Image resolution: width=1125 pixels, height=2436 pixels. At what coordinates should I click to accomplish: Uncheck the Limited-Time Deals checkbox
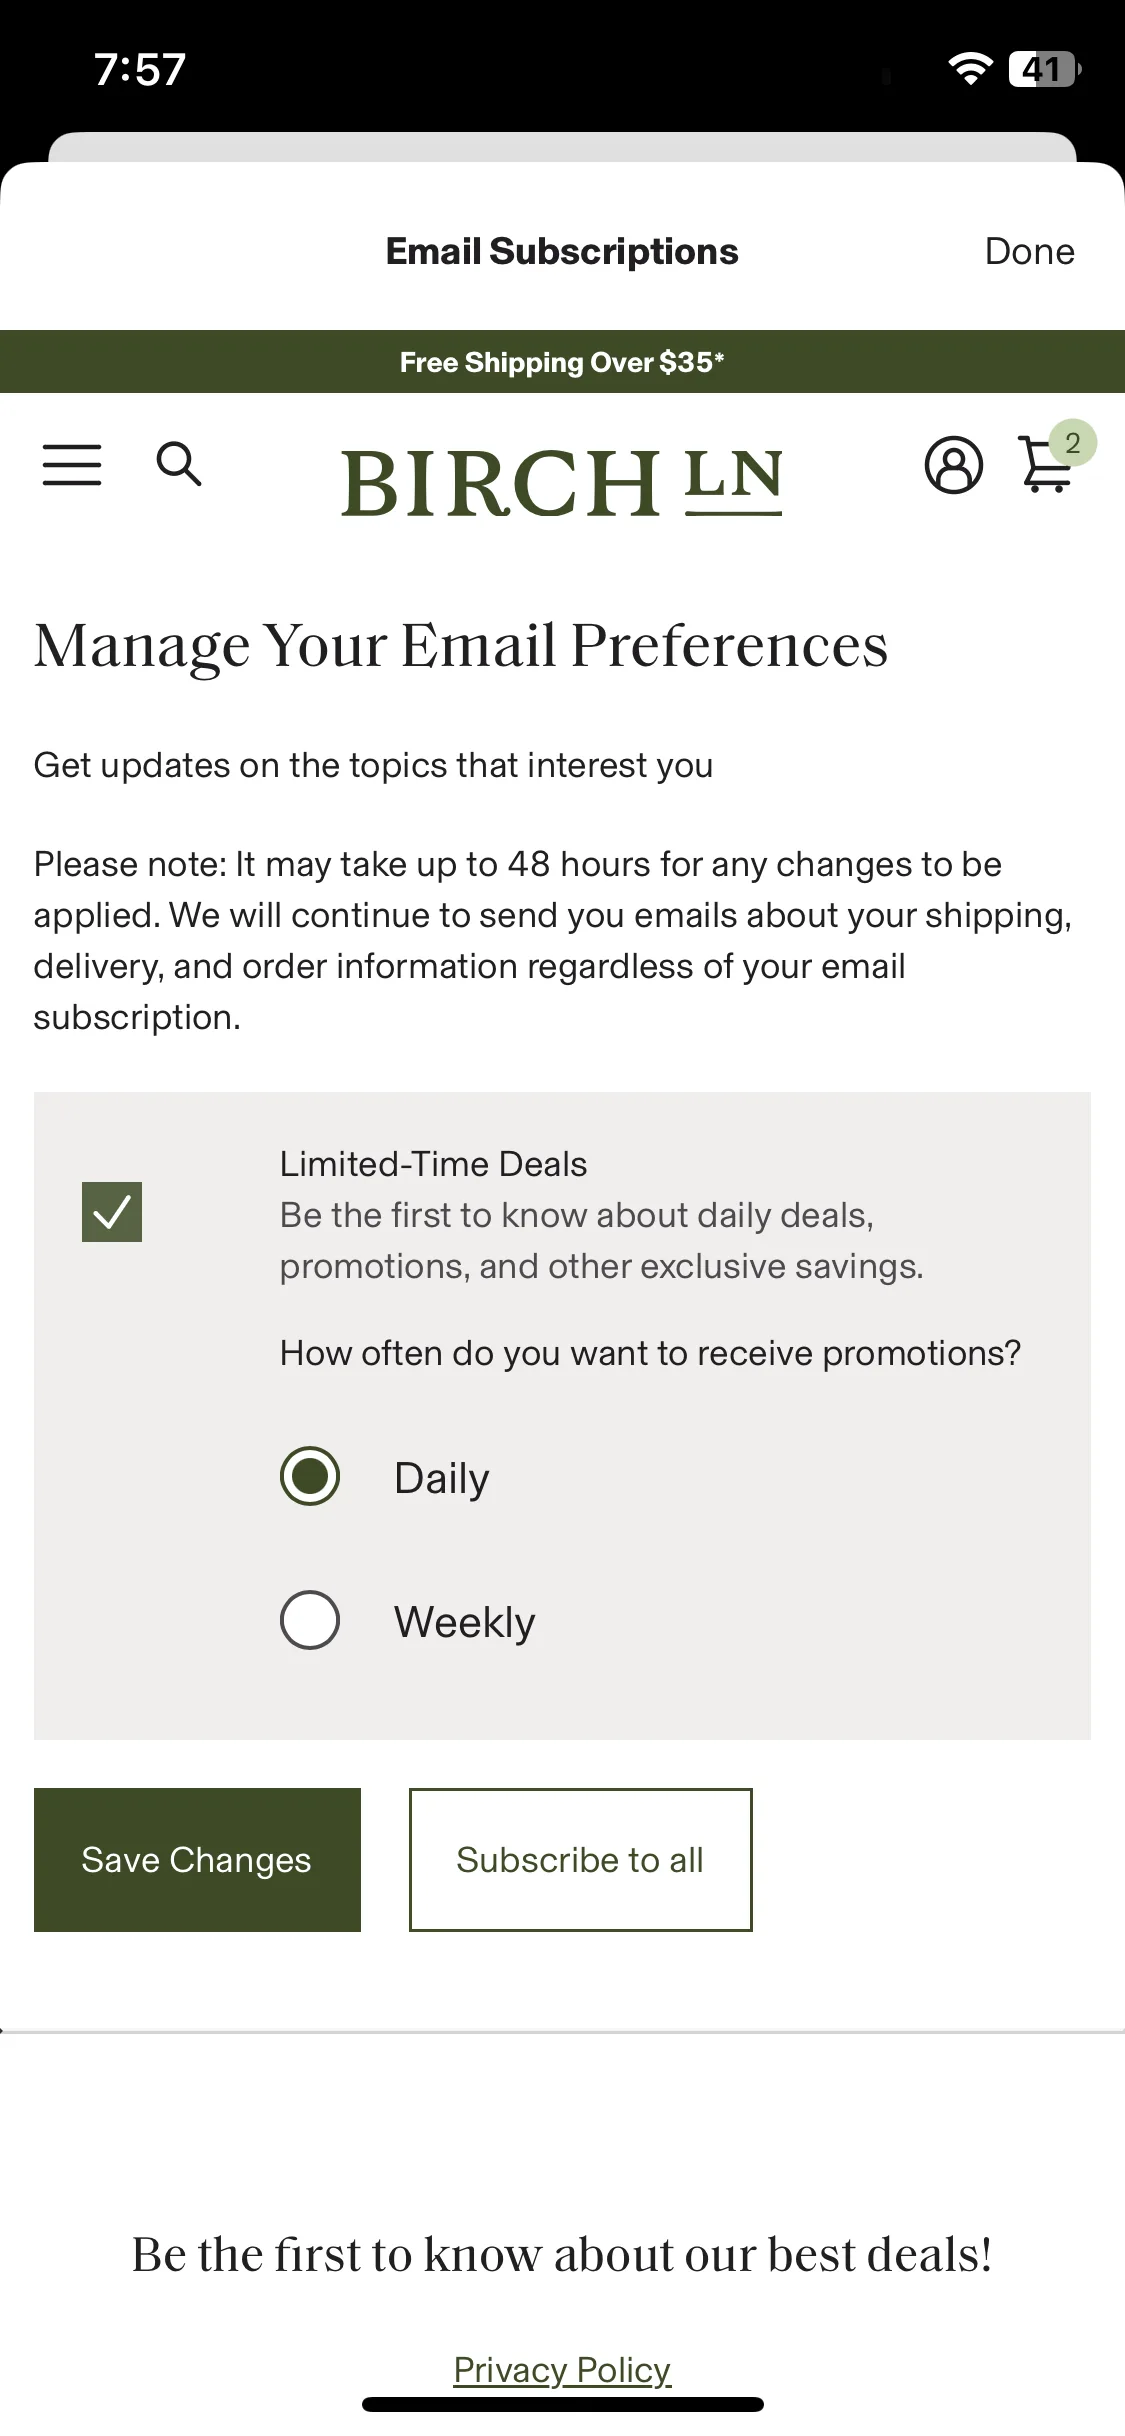click(x=112, y=1212)
